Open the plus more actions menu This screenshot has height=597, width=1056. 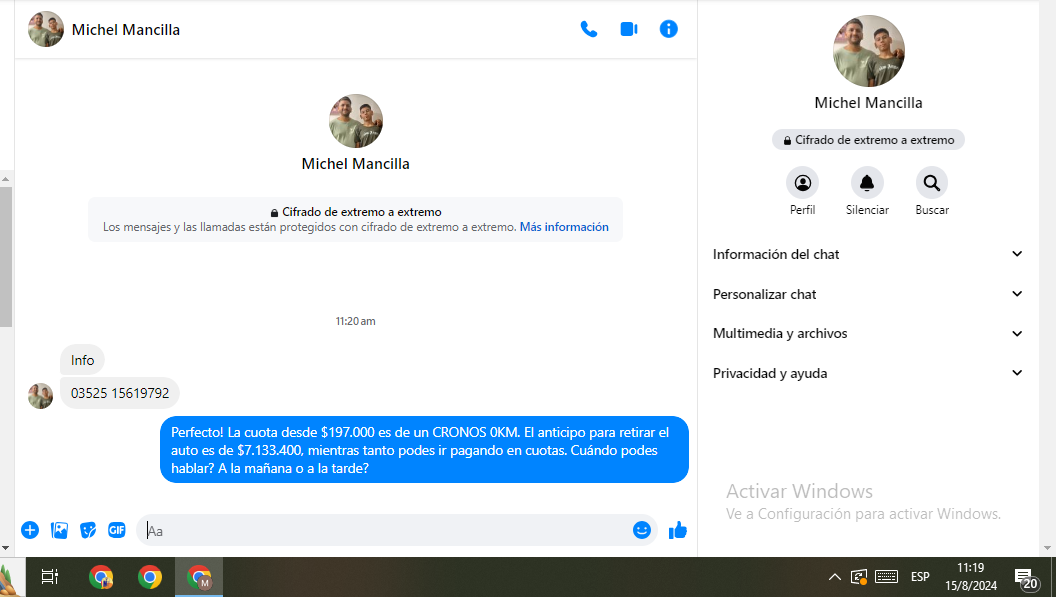(x=30, y=530)
